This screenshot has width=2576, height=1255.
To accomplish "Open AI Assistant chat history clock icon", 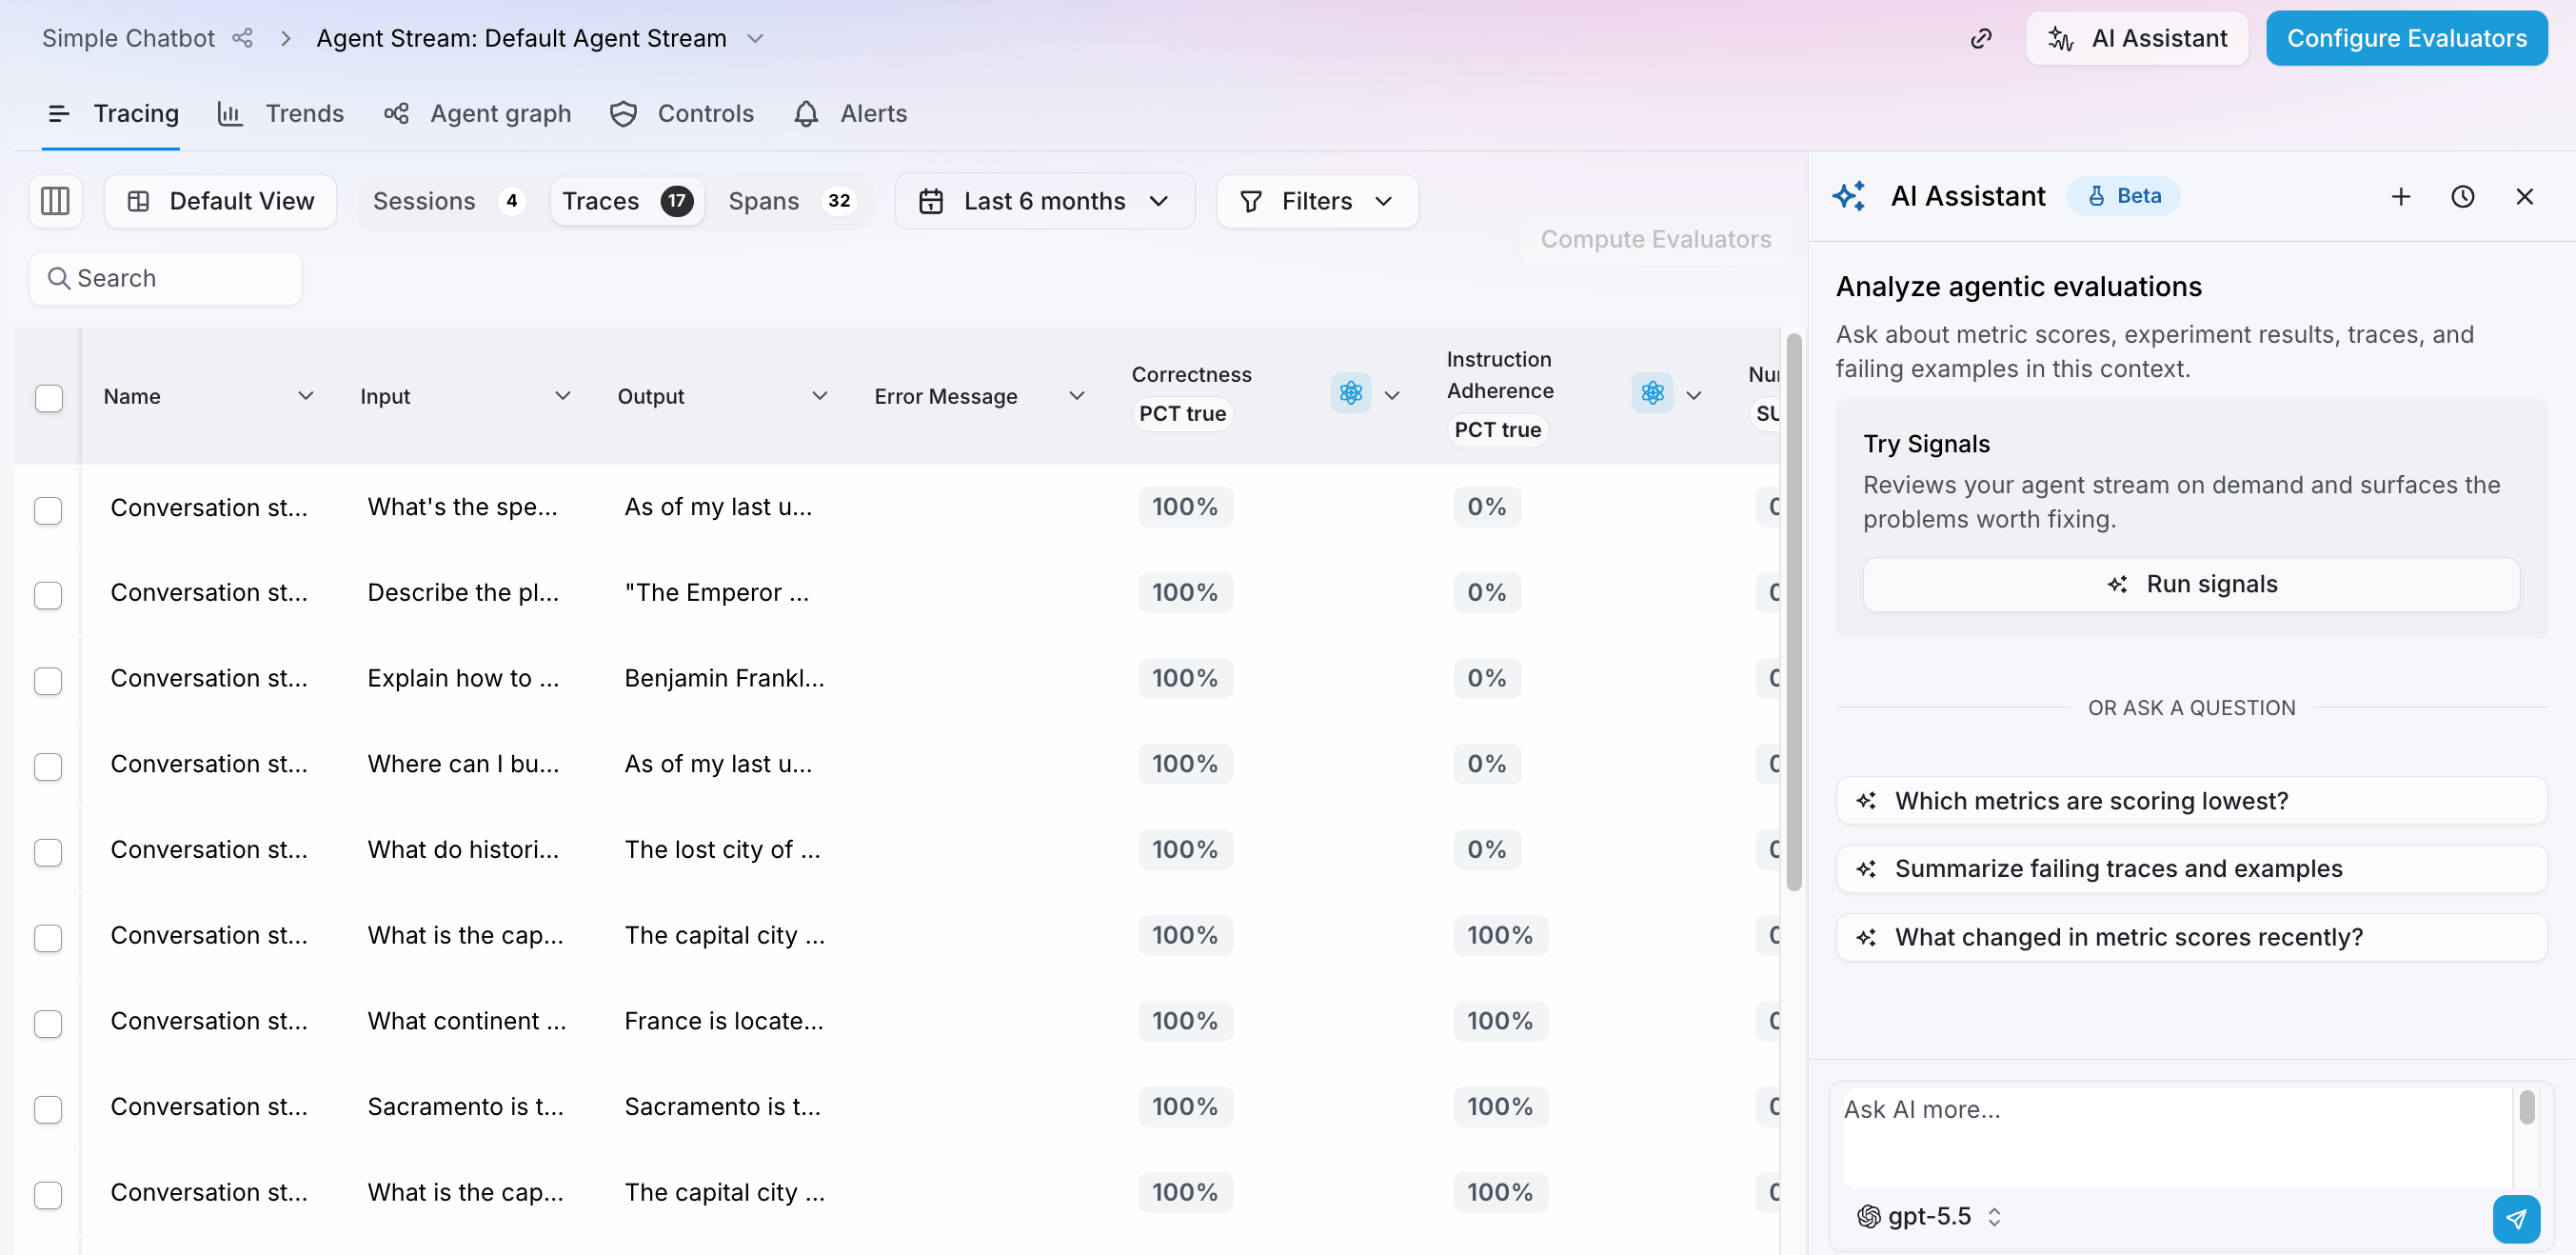I will click(x=2462, y=196).
